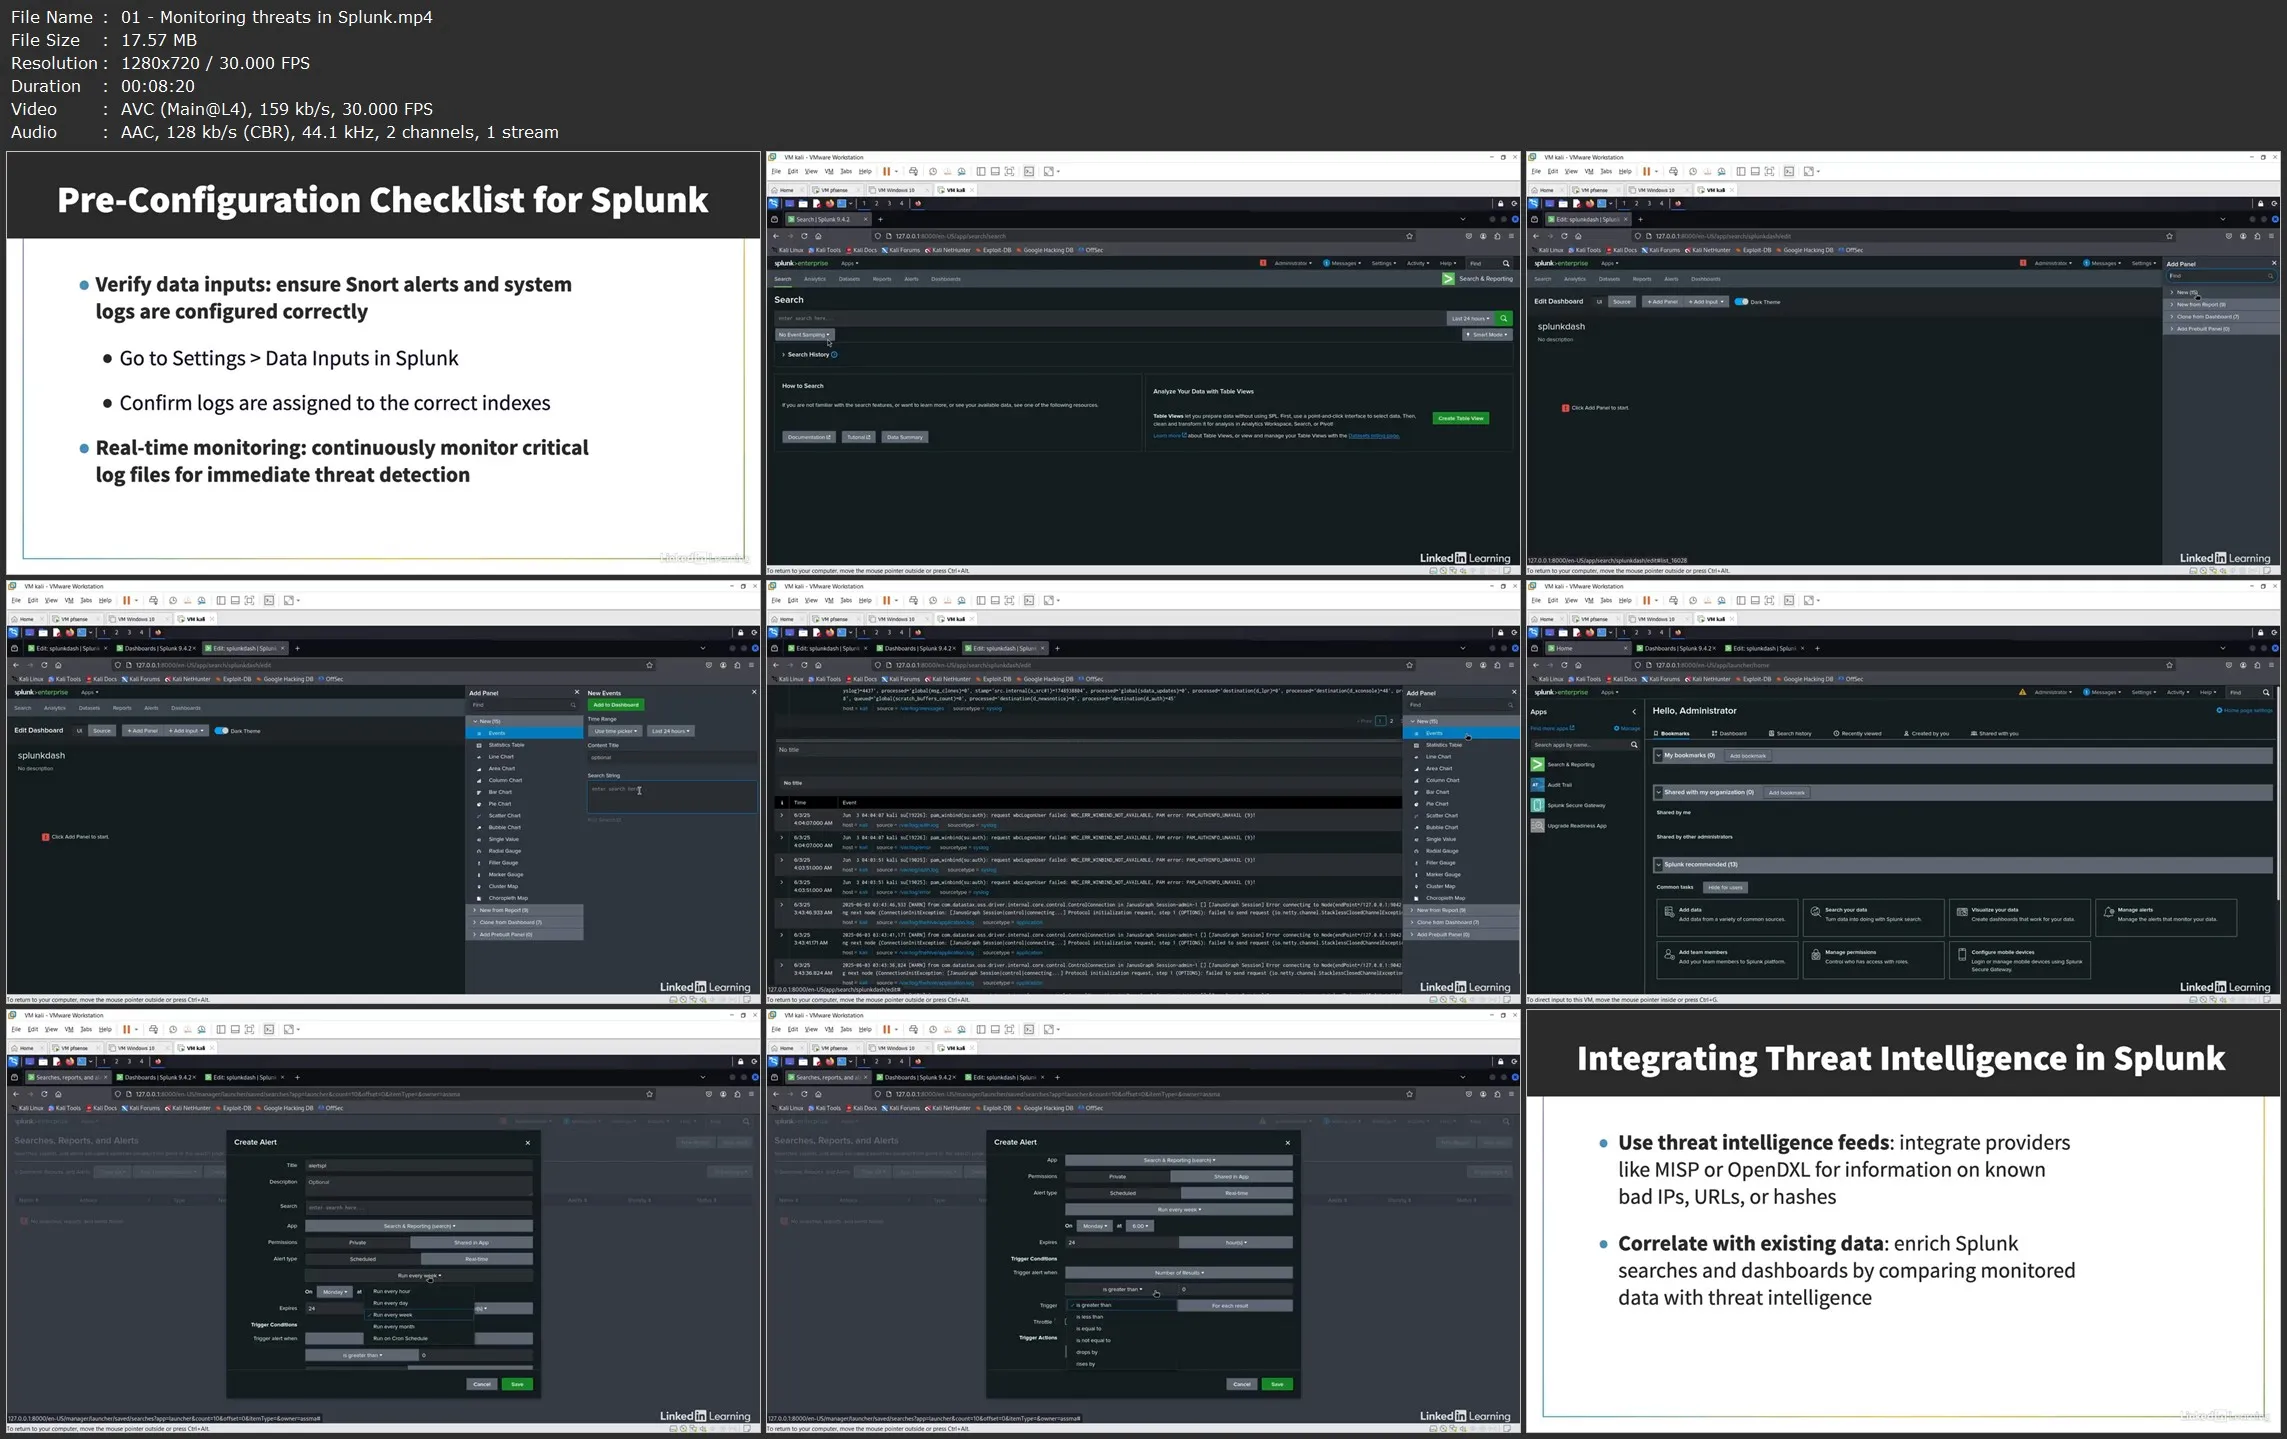This screenshot has height=1439, width=2287.
Task: Open the Configure mobile devices card
Action: [x=2019, y=960]
